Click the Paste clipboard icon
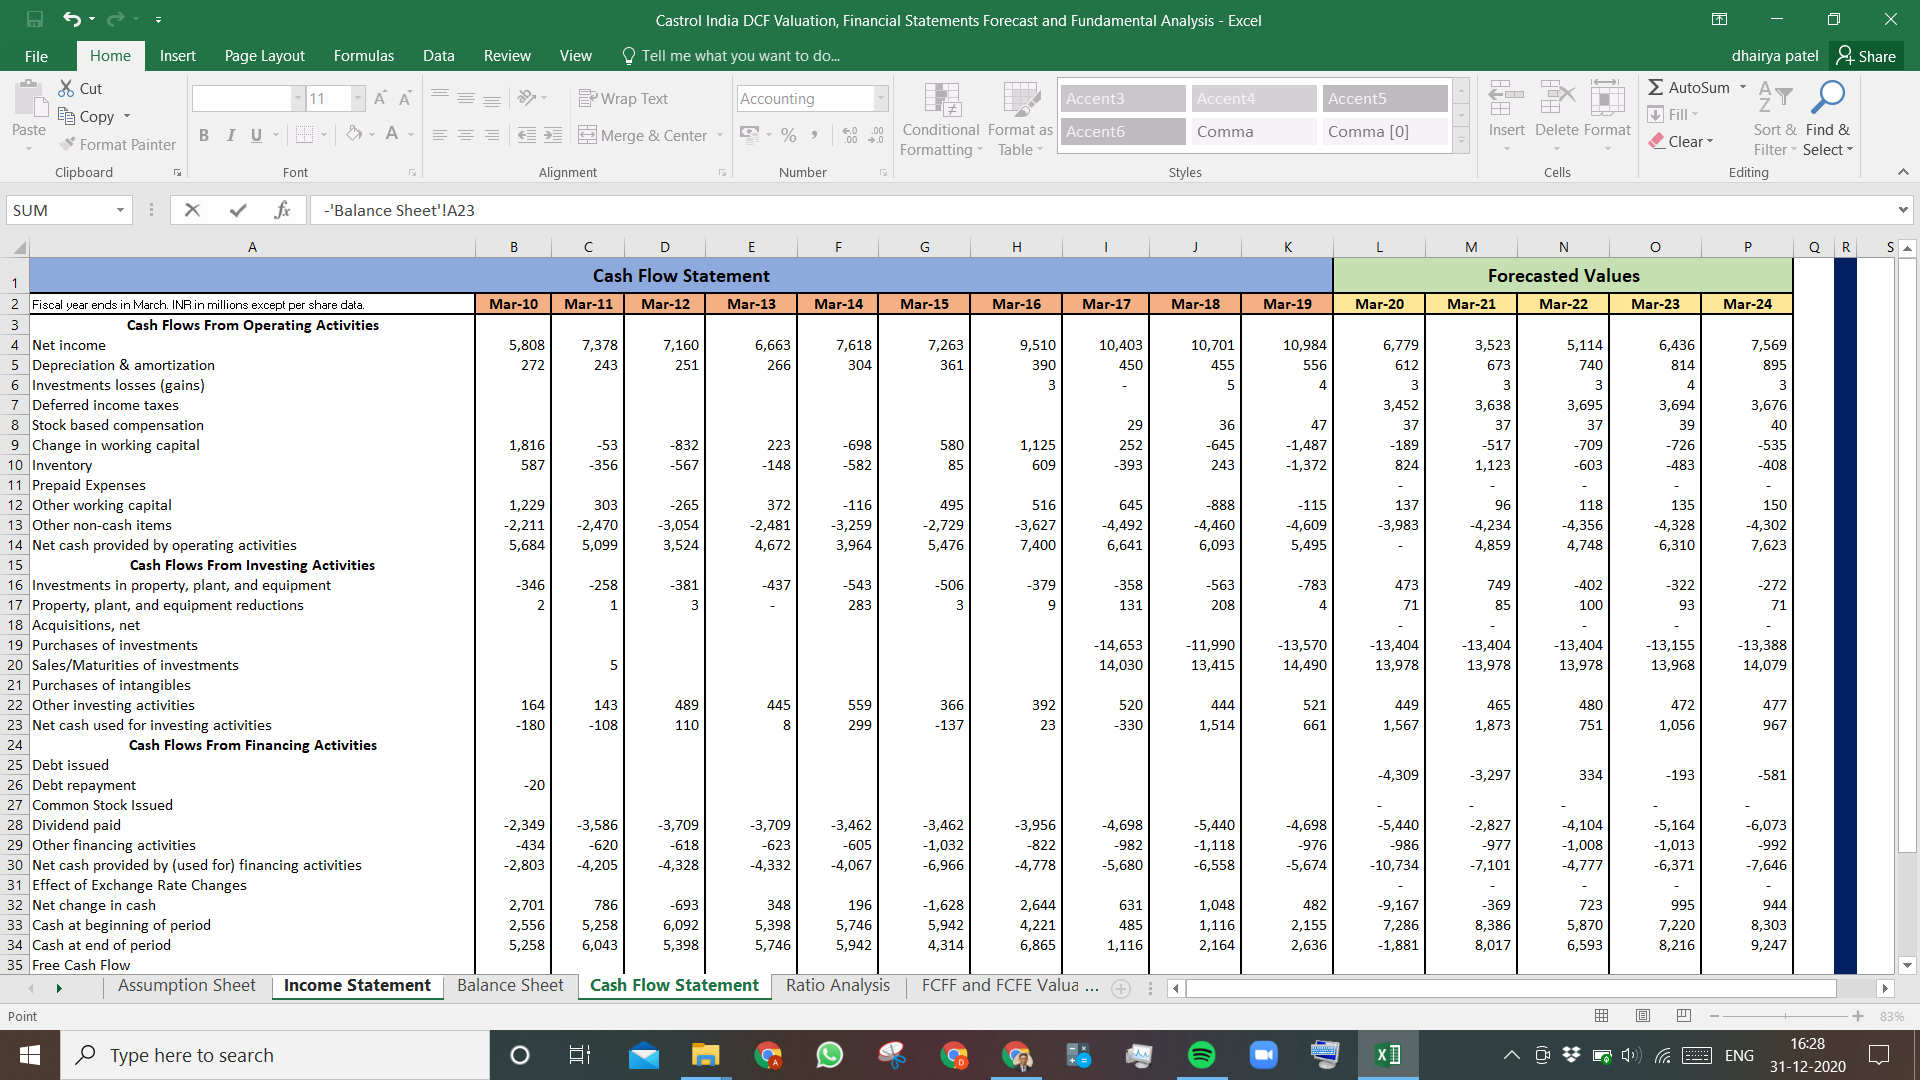Image resolution: width=1920 pixels, height=1080 pixels. 29,100
